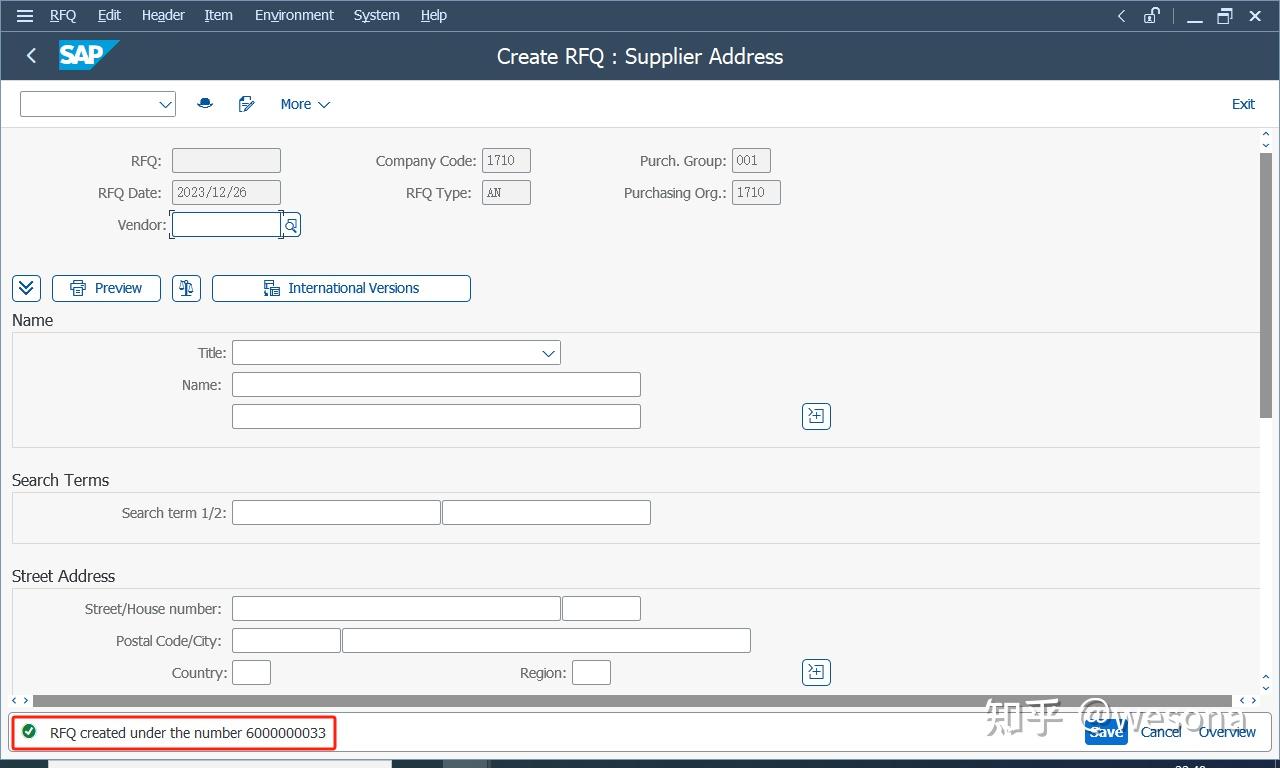The height and width of the screenshot is (768, 1280).
Task: Click the back arrow beside the SAP logo
Action: [30, 56]
